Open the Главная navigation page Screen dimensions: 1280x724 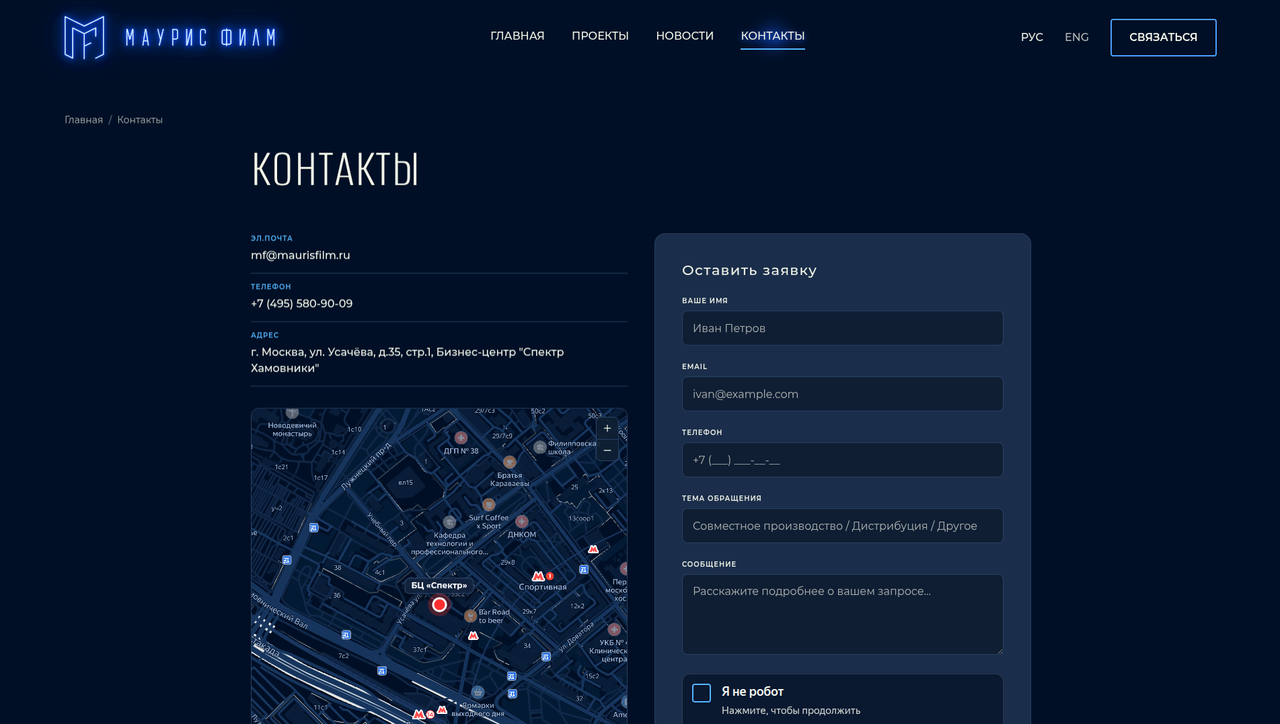click(x=517, y=36)
